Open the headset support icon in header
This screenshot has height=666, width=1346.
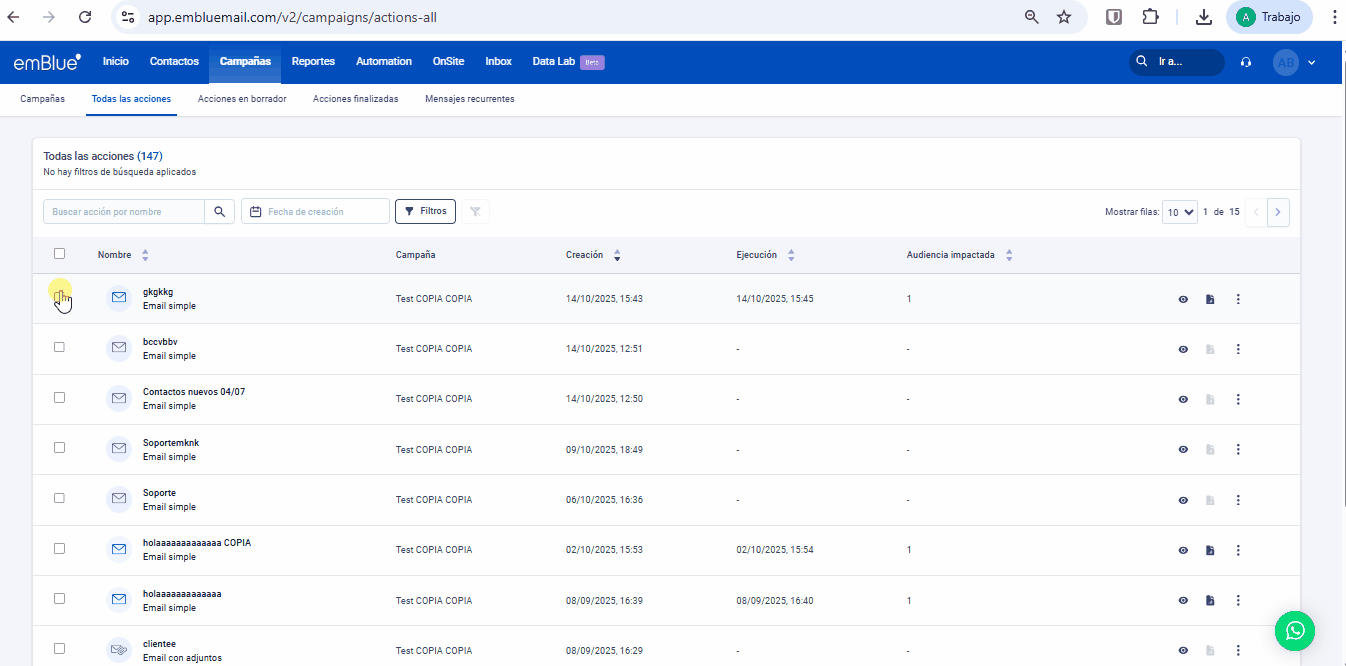[1245, 62]
